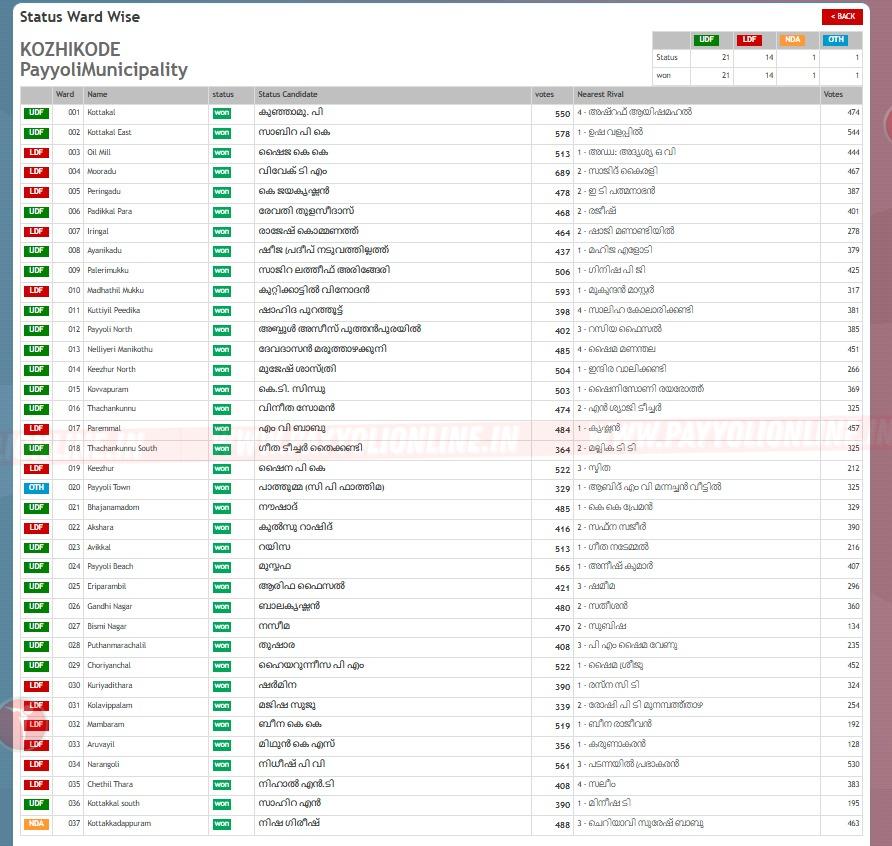The image size is (892, 846).
Task: Click the green UDF badge in summary table
Action: tap(706, 40)
